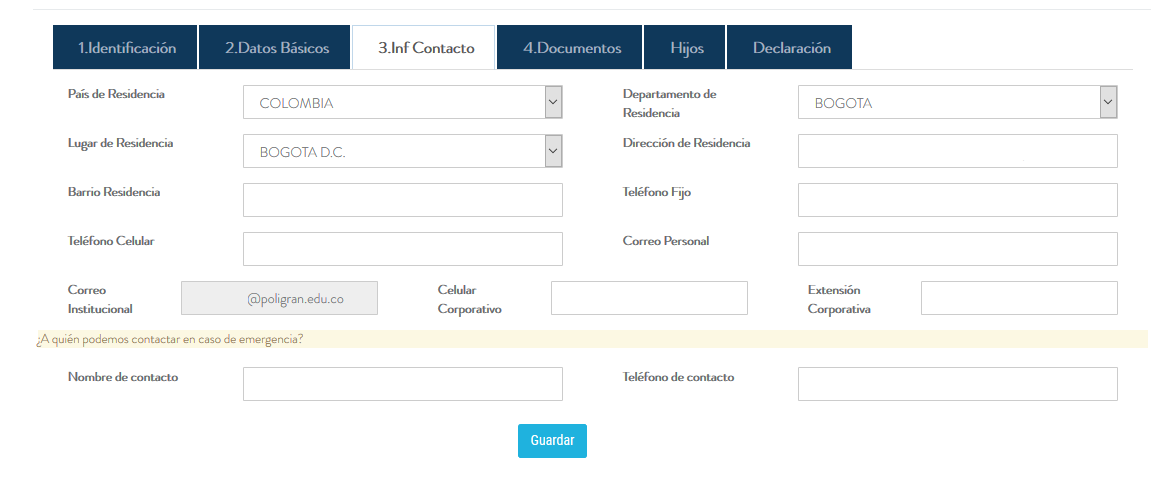Click the Dirección de Residencia field
Image resolution: width=1151 pixels, height=485 pixels.
click(957, 151)
